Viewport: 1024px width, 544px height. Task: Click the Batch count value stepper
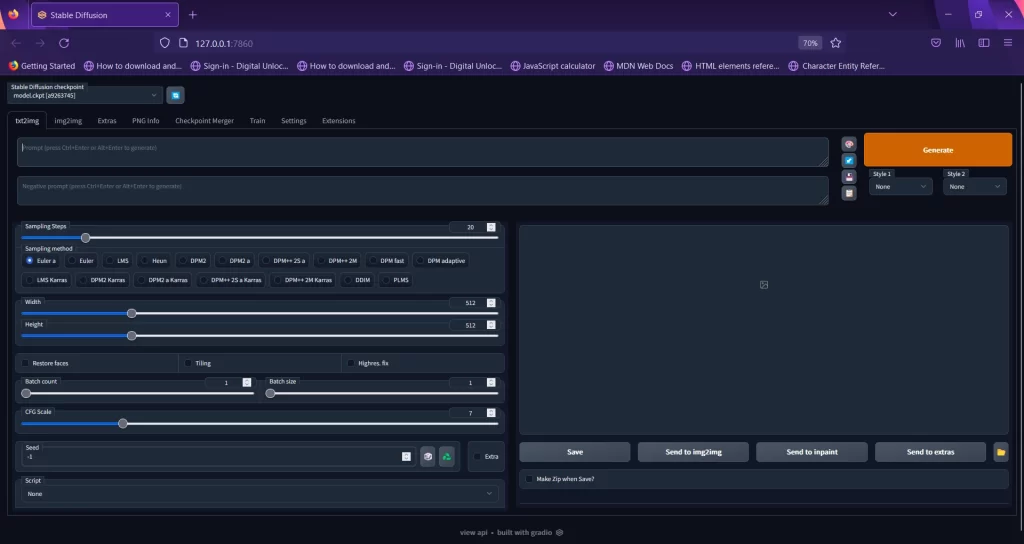[x=247, y=383]
